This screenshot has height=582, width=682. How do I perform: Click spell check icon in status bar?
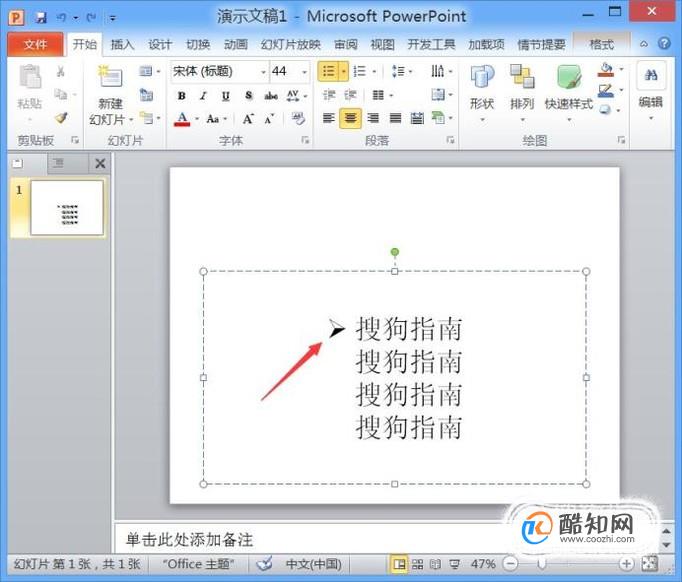[x=264, y=564]
